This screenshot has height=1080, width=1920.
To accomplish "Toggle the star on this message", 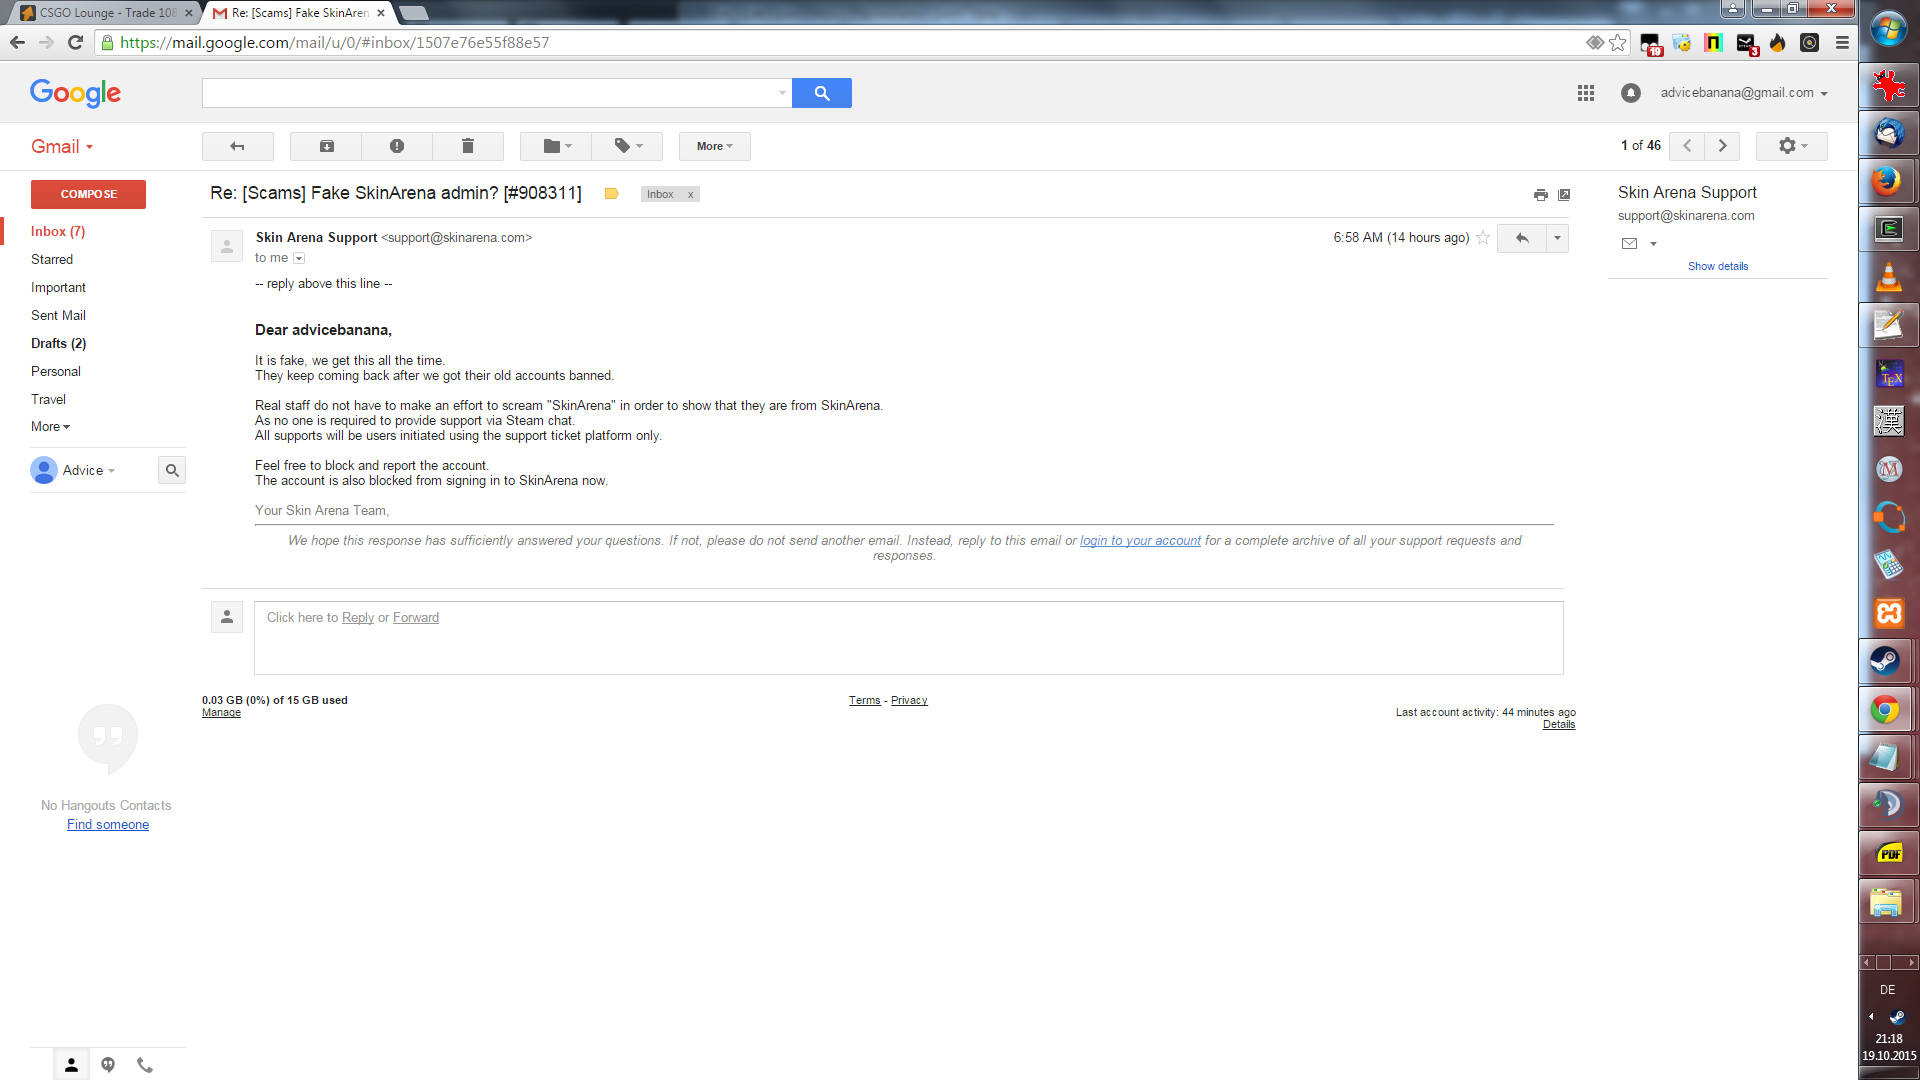I will pos(1483,238).
